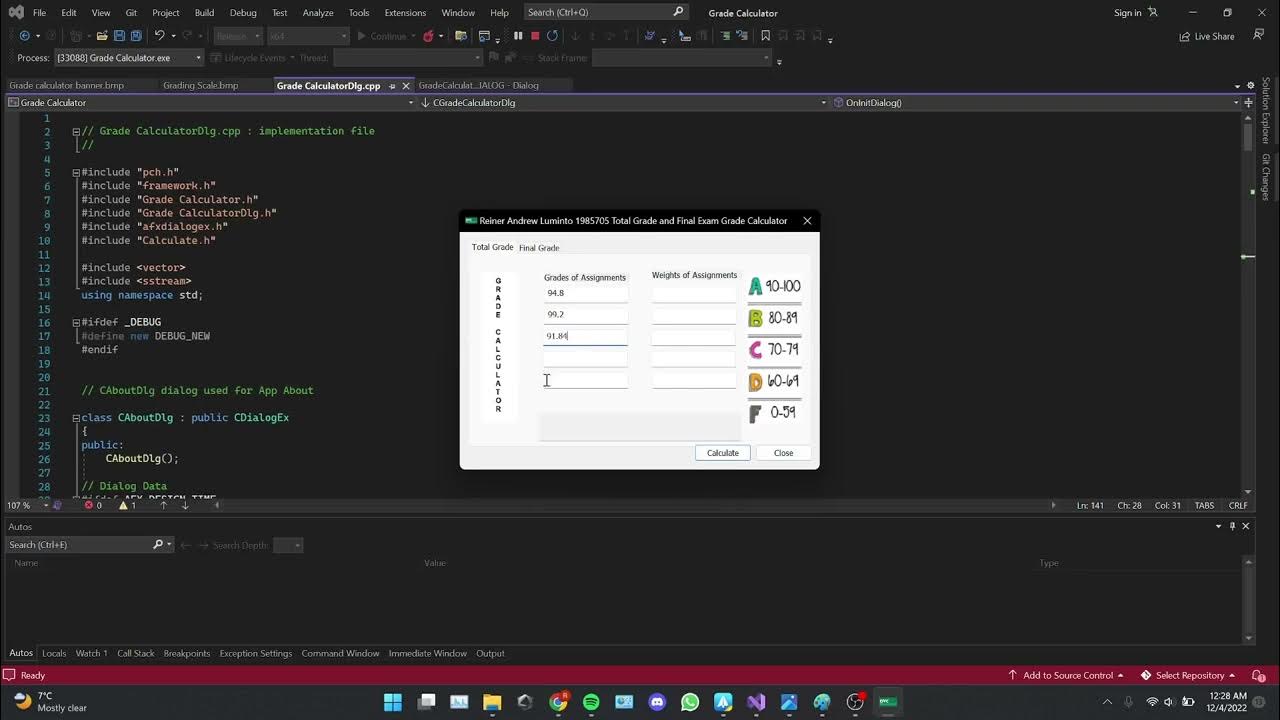
Task: Click the Calculate button
Action: pyautogui.click(x=723, y=453)
